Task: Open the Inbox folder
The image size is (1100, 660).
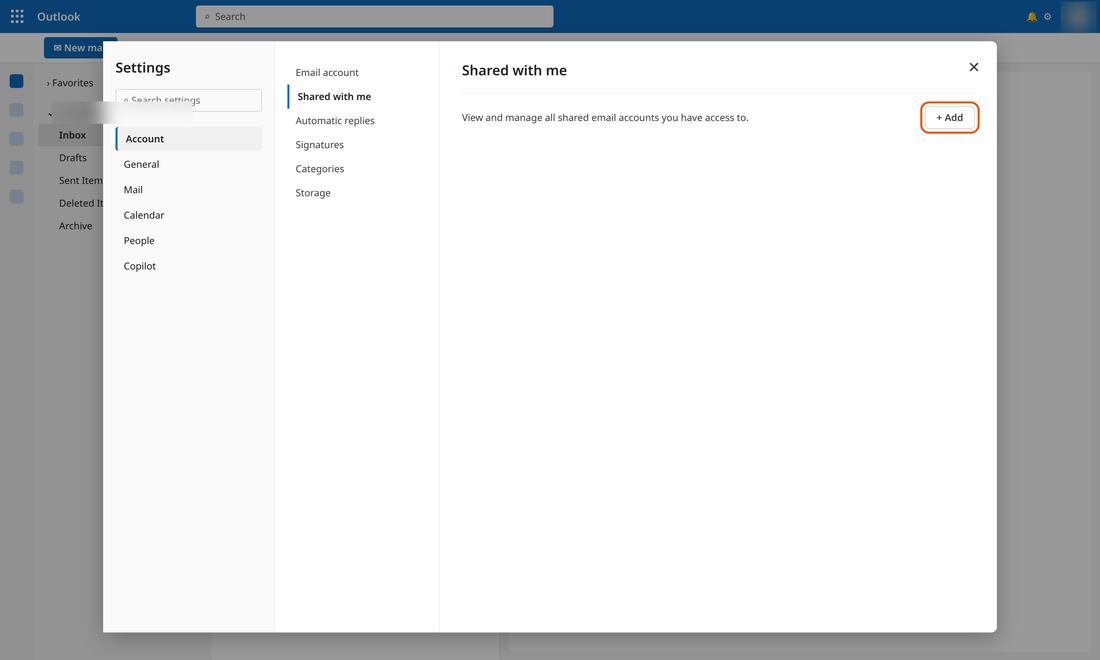Action: [72, 135]
